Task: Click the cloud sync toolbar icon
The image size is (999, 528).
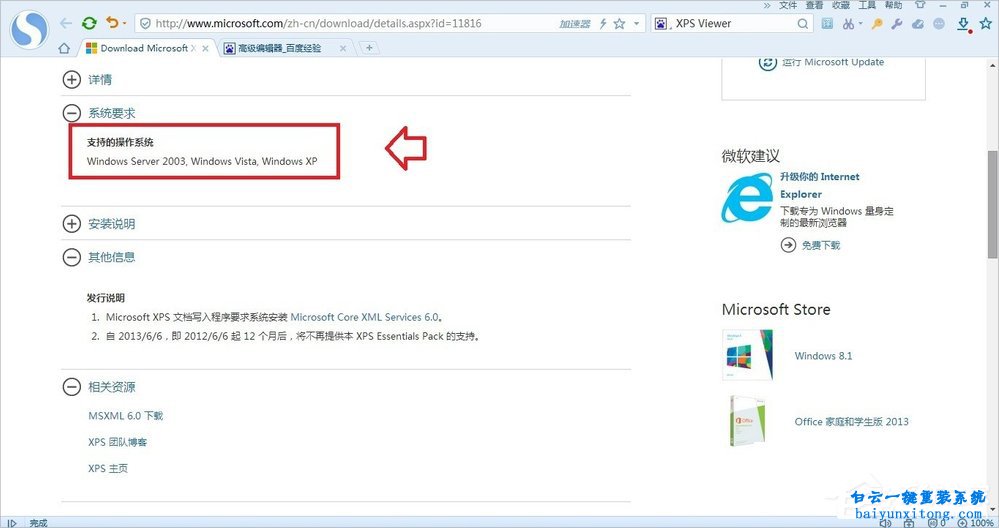Action: [x=918, y=24]
